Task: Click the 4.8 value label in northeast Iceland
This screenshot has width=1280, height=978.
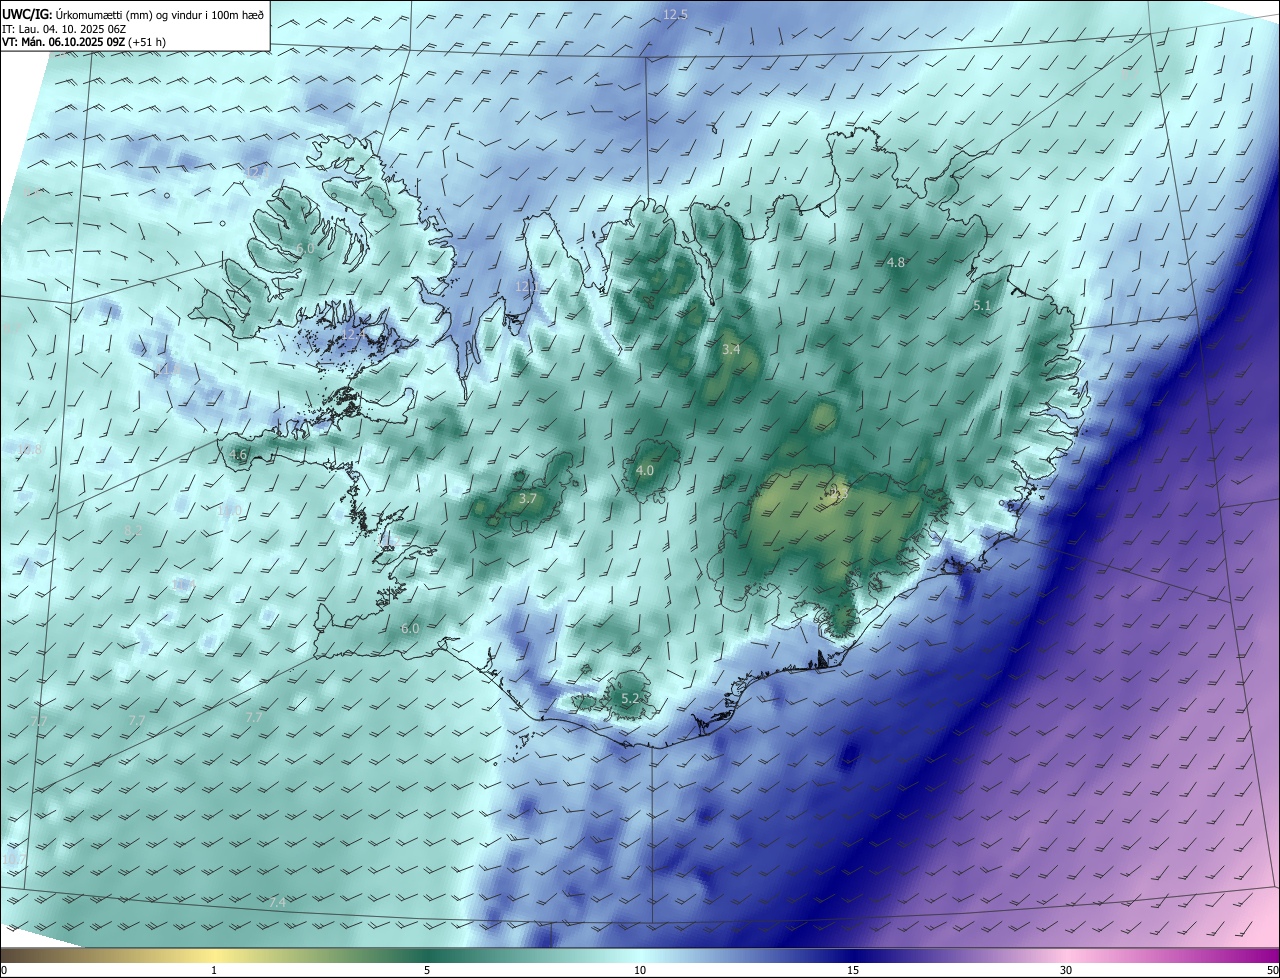Action: (x=896, y=262)
